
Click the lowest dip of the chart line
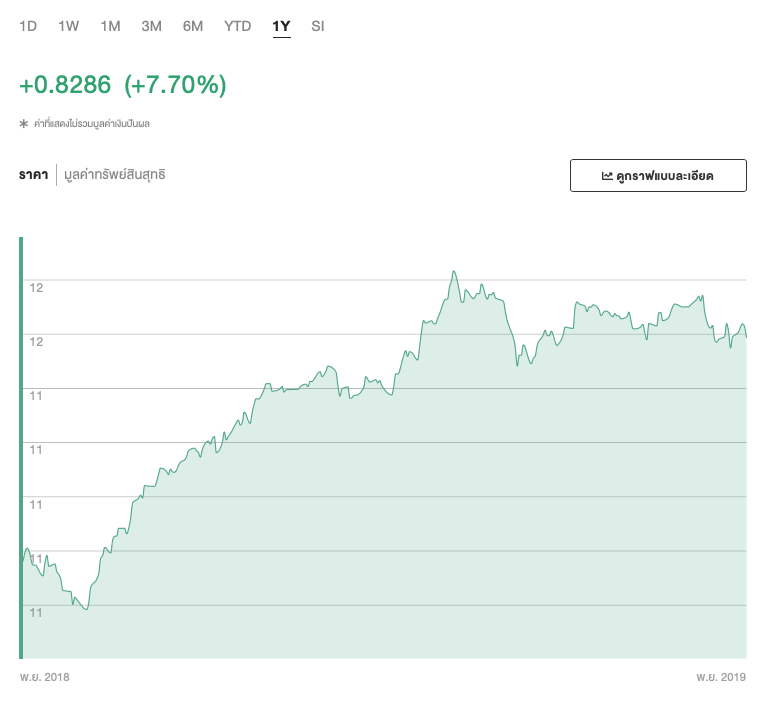pyautogui.click(x=87, y=609)
